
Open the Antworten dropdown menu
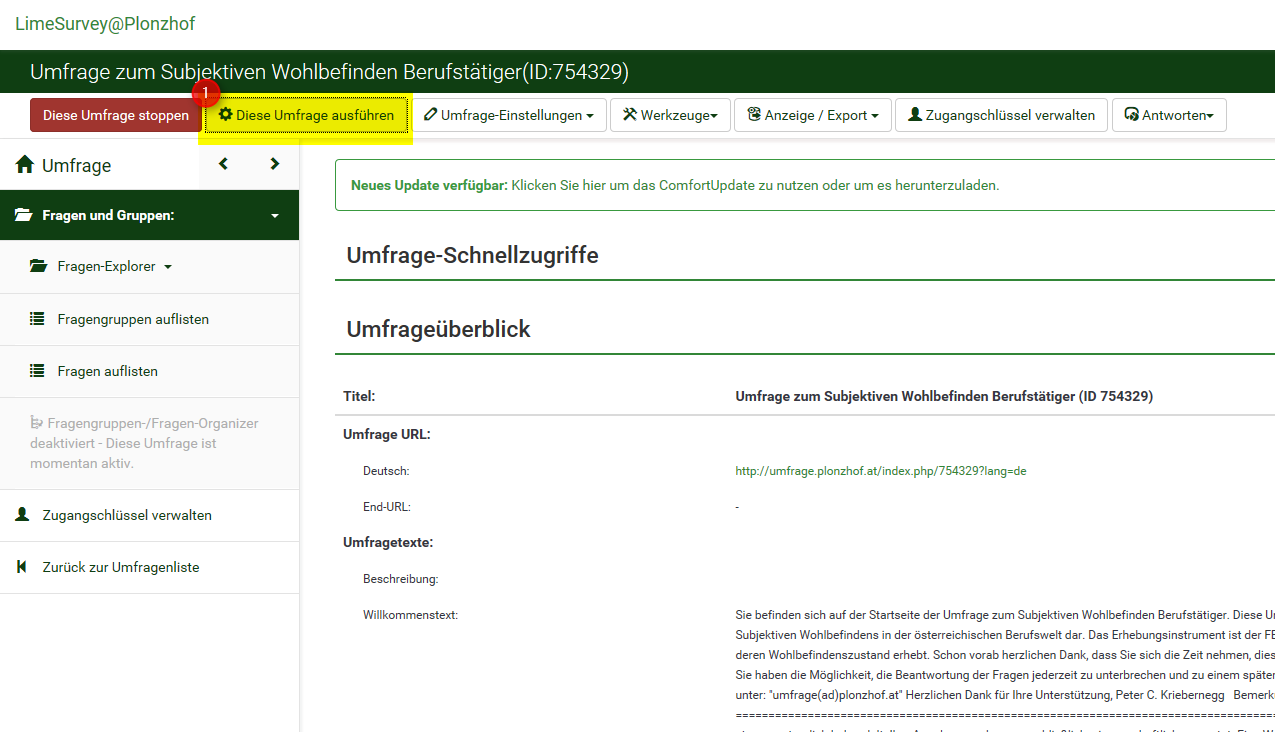coord(1168,115)
